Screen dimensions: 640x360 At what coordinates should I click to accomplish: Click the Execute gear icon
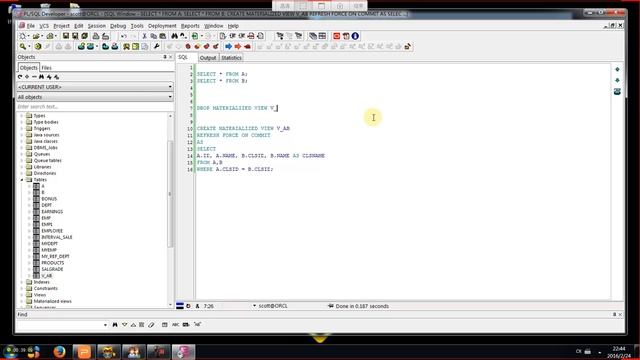tap(38, 47)
